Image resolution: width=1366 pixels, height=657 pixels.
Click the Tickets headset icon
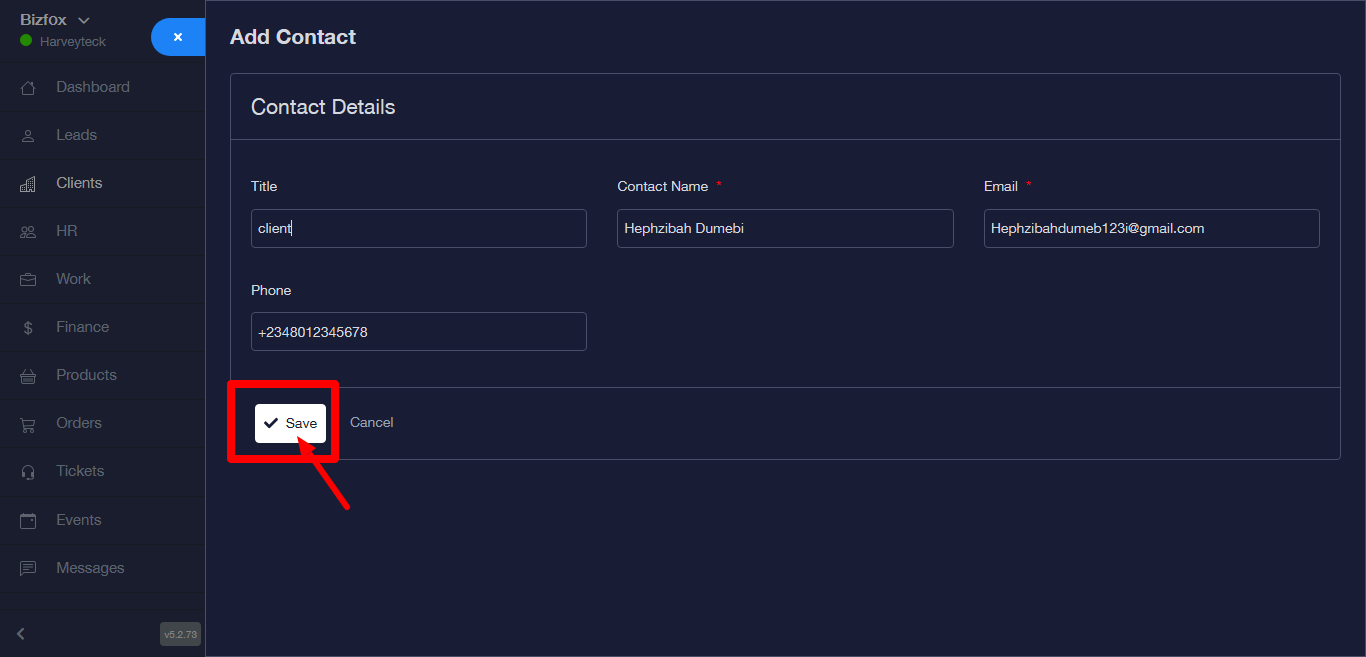(x=28, y=472)
